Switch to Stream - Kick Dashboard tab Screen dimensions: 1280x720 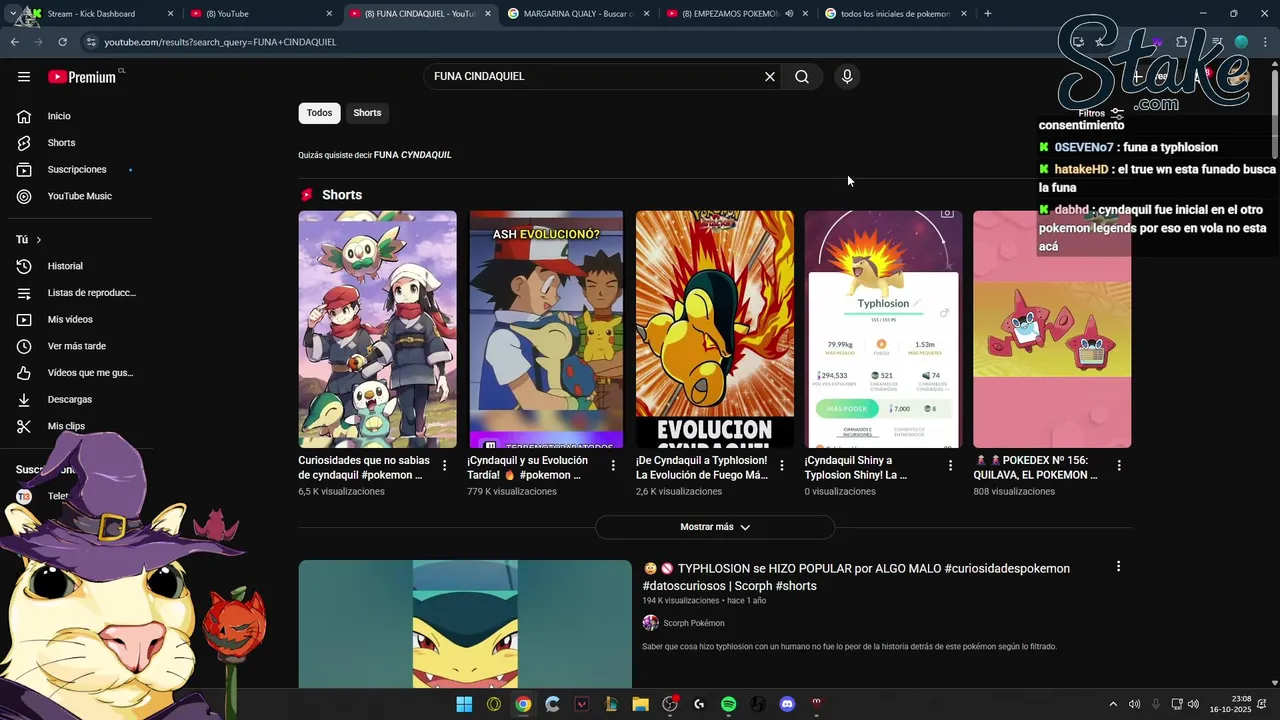tap(100, 14)
